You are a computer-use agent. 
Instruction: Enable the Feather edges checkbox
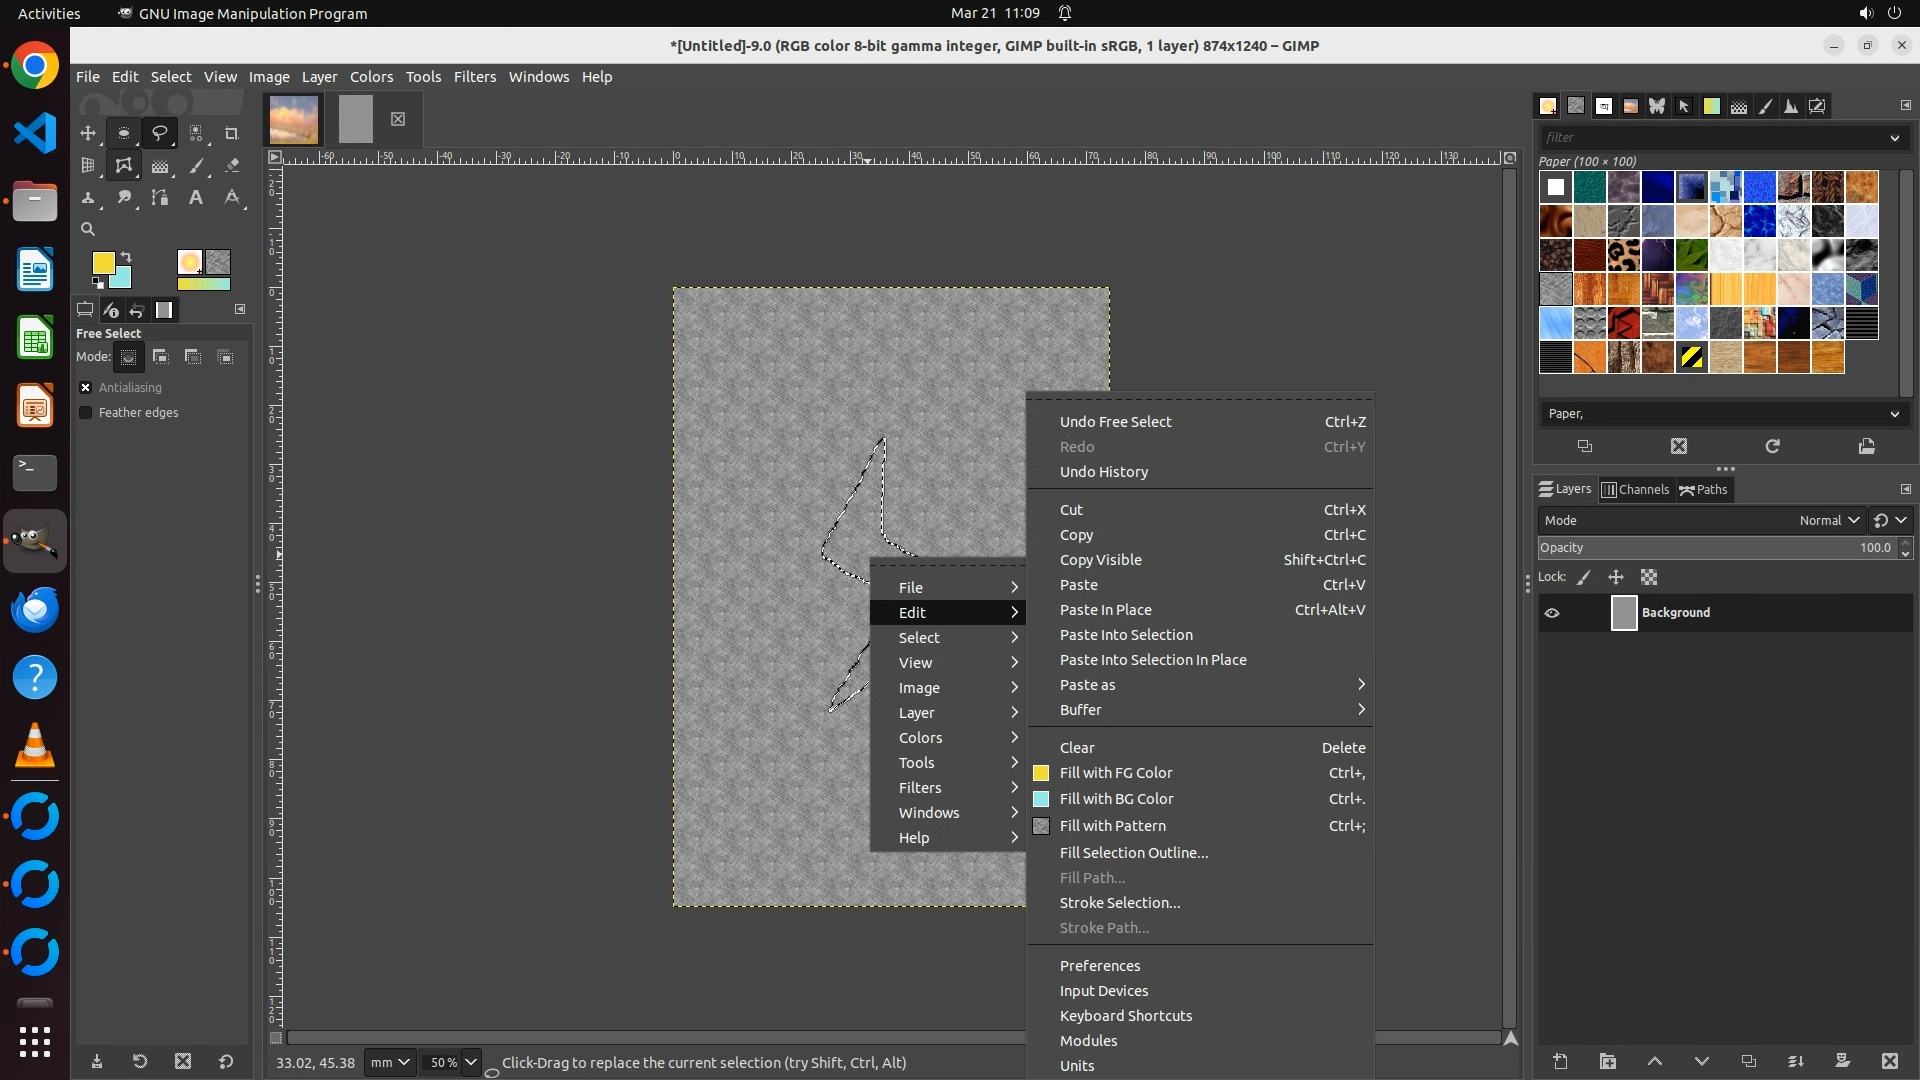(x=86, y=412)
